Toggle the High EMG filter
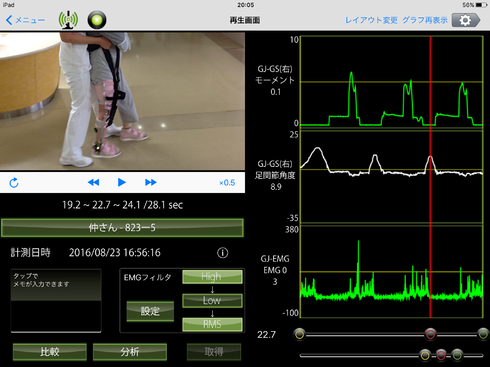The height and width of the screenshot is (367, 490). point(212,277)
